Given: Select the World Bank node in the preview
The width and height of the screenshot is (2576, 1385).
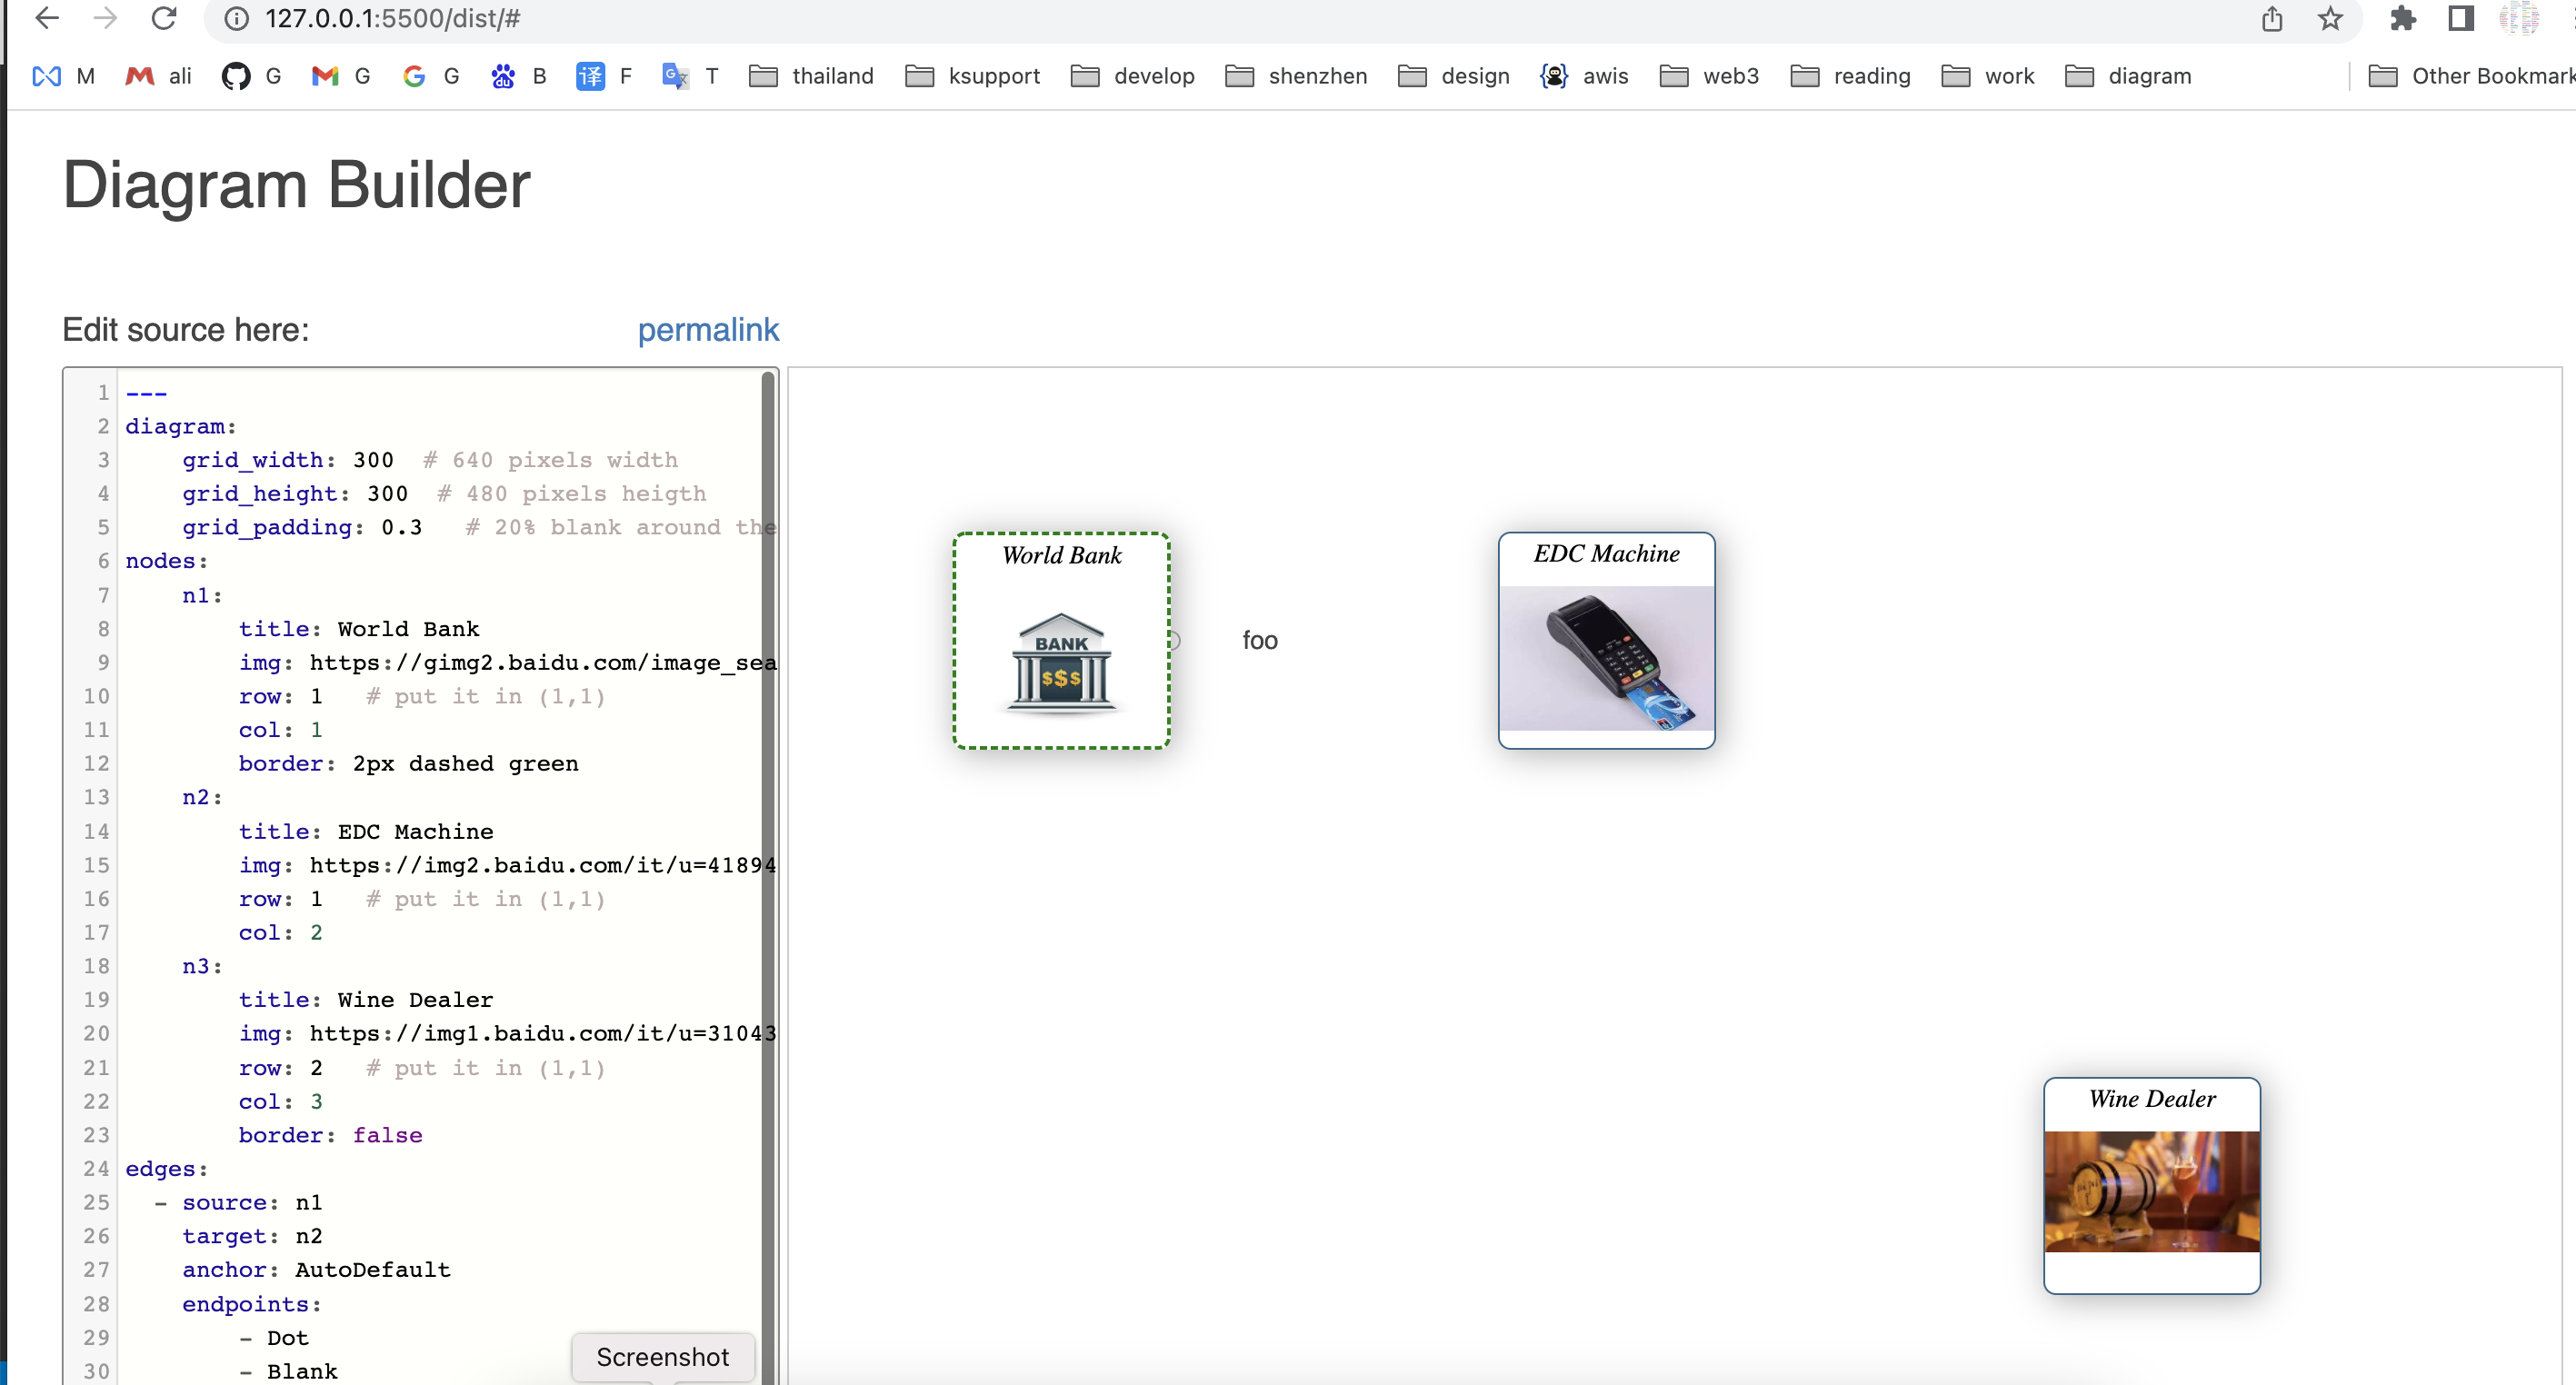Looking at the screenshot, I should (1061, 640).
